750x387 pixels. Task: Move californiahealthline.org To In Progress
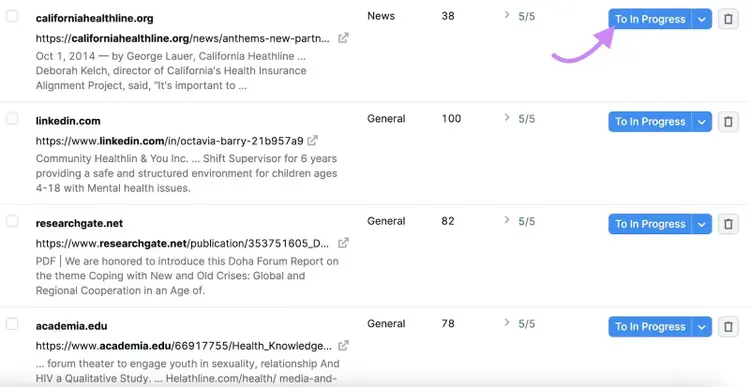coord(650,19)
